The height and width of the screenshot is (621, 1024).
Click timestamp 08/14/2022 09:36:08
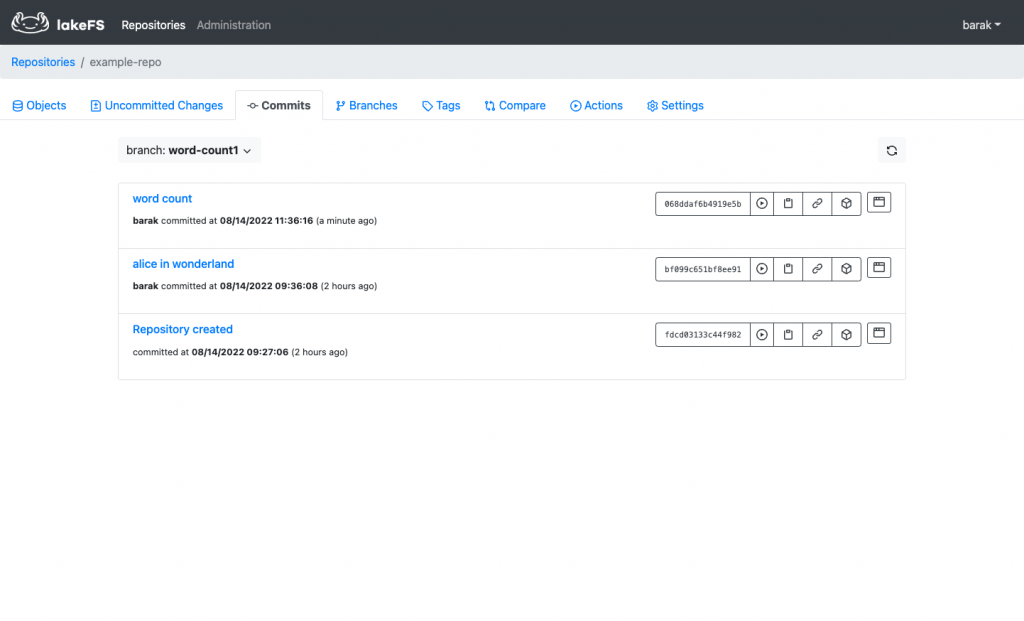tap(268, 286)
